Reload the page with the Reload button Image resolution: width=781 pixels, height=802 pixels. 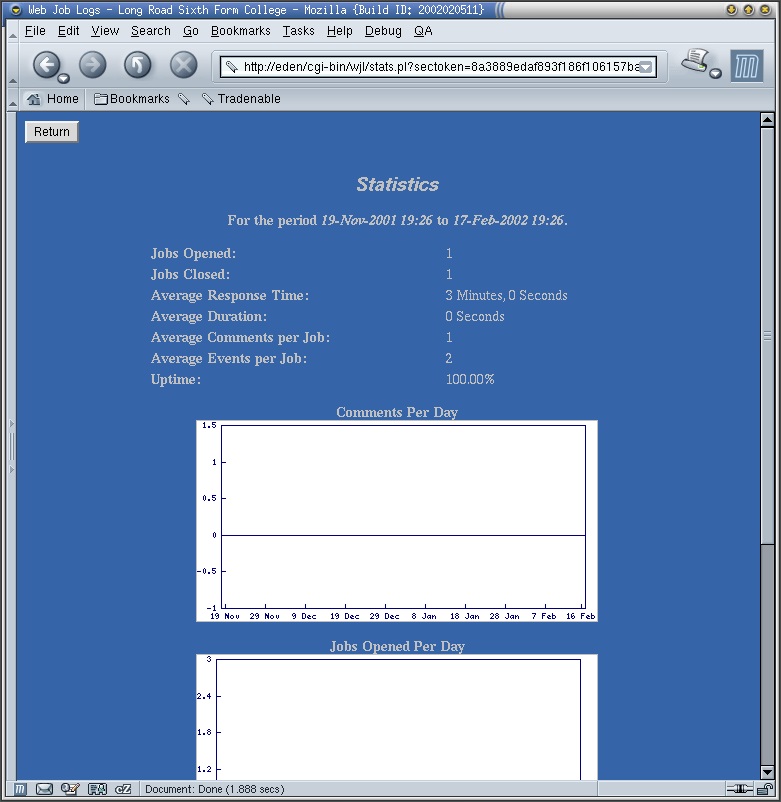point(138,65)
